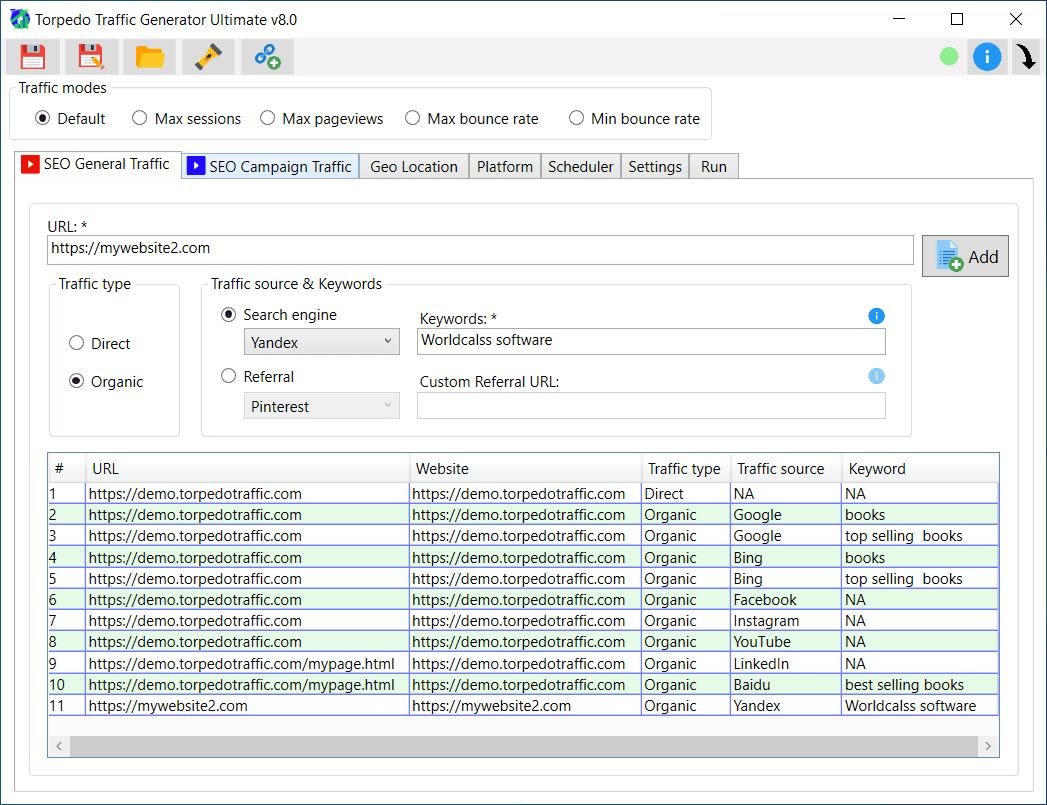Click the URL column header
1047x805 pixels.
click(x=247, y=469)
